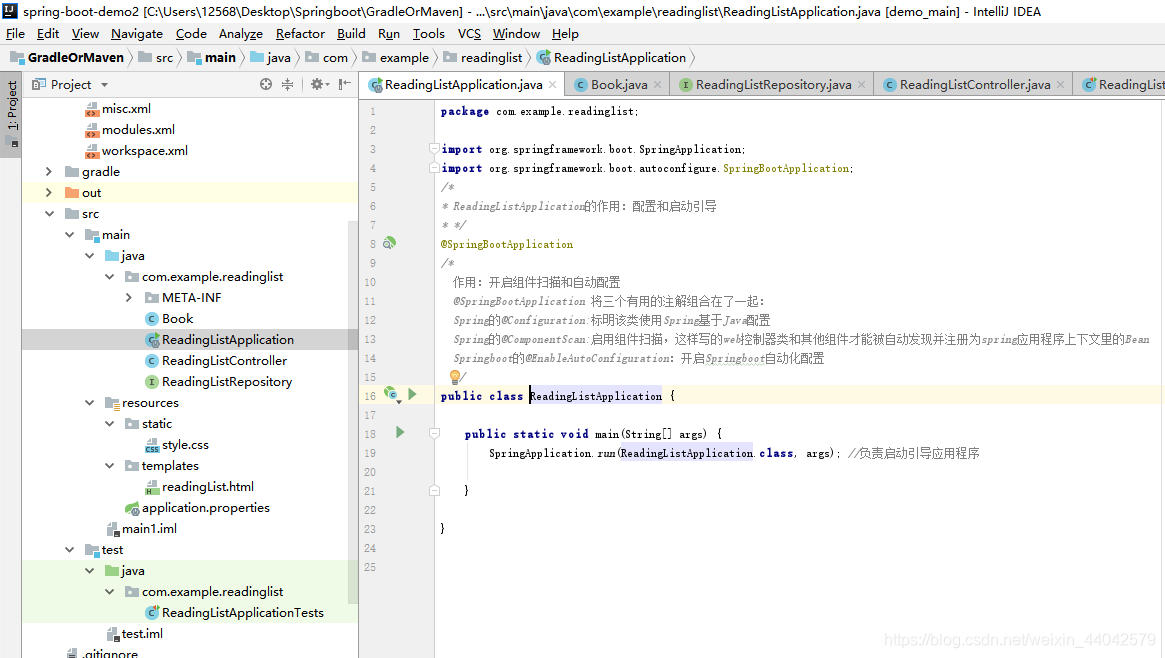Click the Project tree vertical scrollbar

click(353, 411)
